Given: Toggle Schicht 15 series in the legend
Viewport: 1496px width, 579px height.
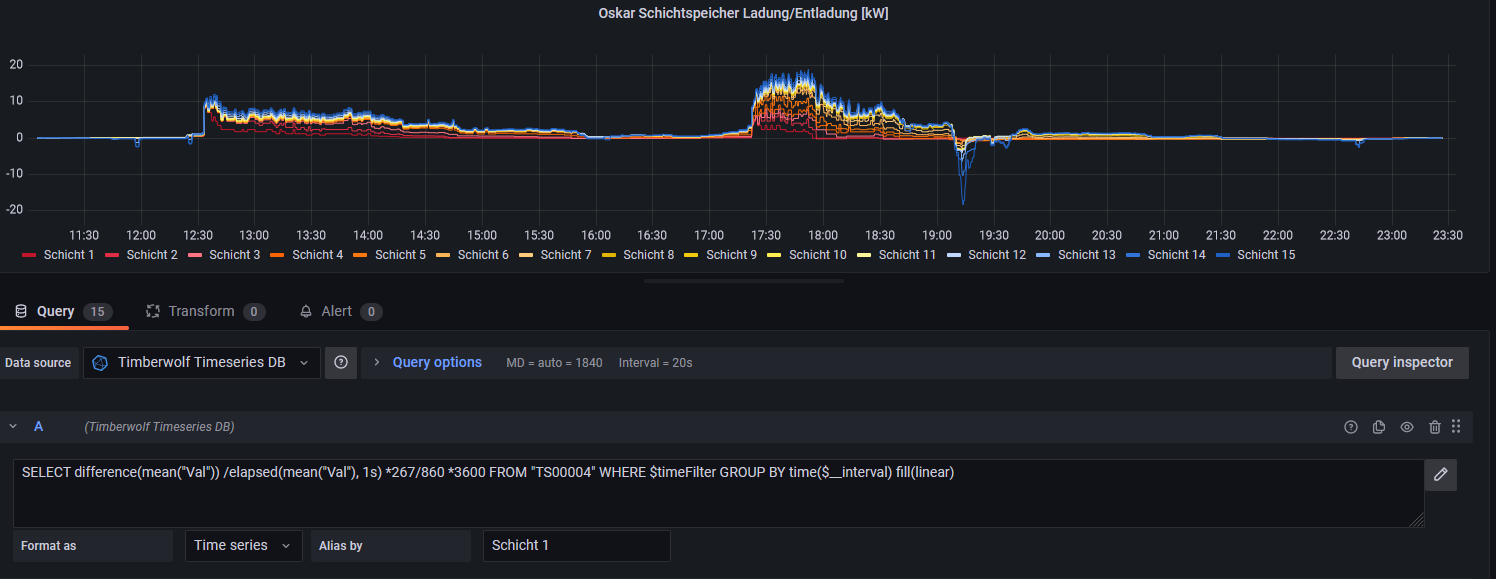Looking at the screenshot, I should click(1265, 255).
